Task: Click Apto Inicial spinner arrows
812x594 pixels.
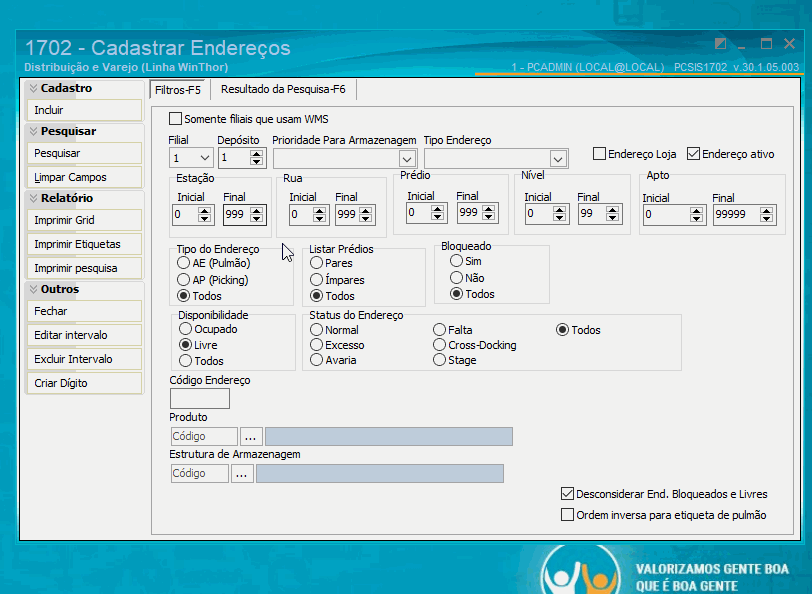Action: pos(697,214)
